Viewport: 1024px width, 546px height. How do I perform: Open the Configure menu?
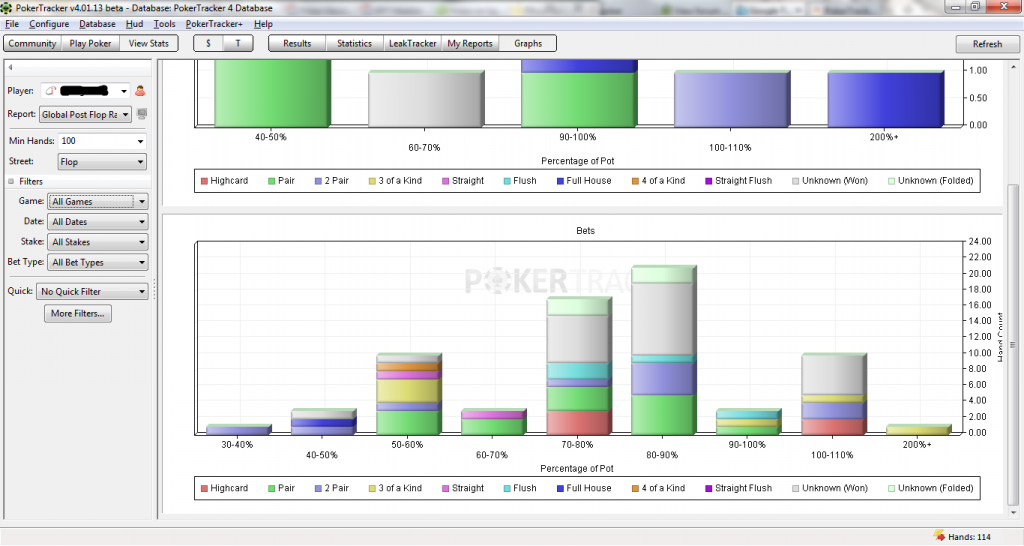pyautogui.click(x=49, y=24)
